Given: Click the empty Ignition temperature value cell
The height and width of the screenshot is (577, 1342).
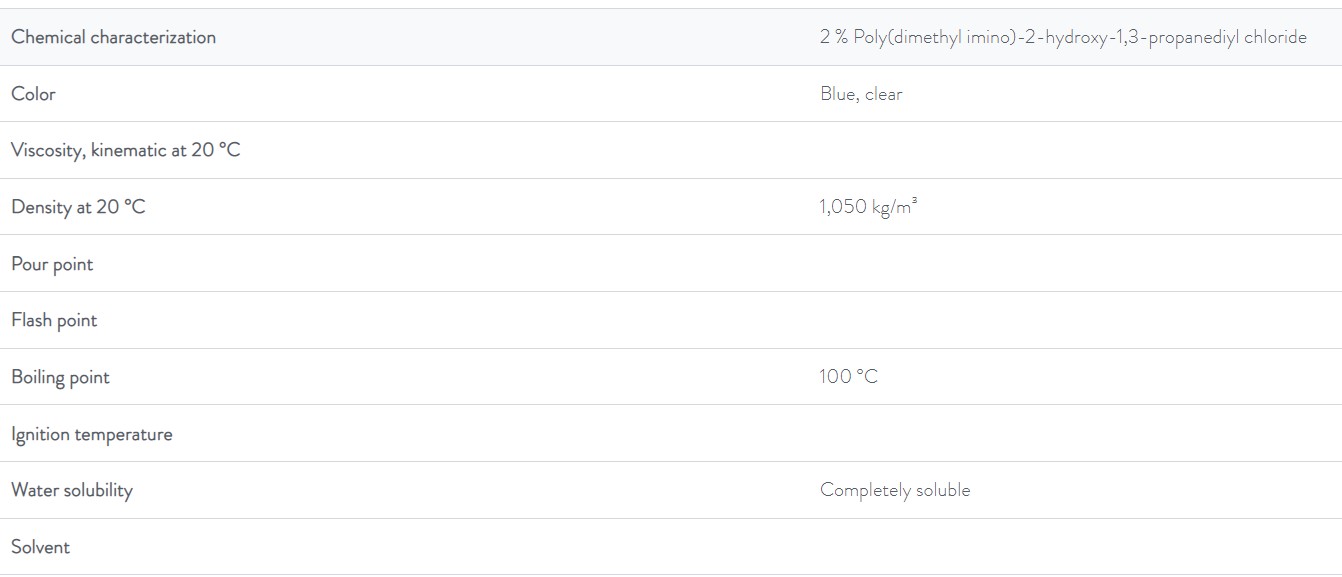Looking at the screenshot, I should [x=1075, y=434].
